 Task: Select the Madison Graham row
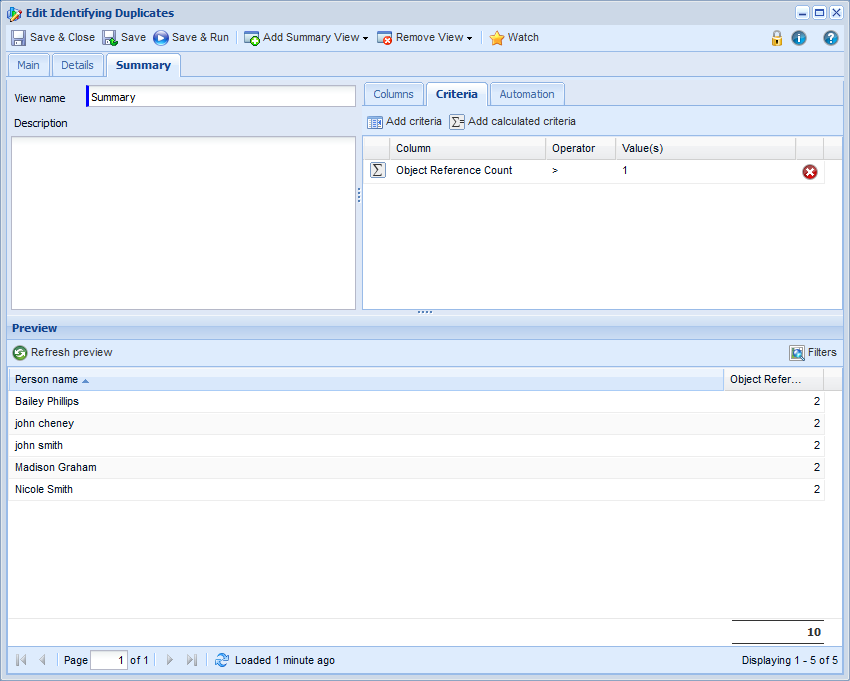[416, 467]
